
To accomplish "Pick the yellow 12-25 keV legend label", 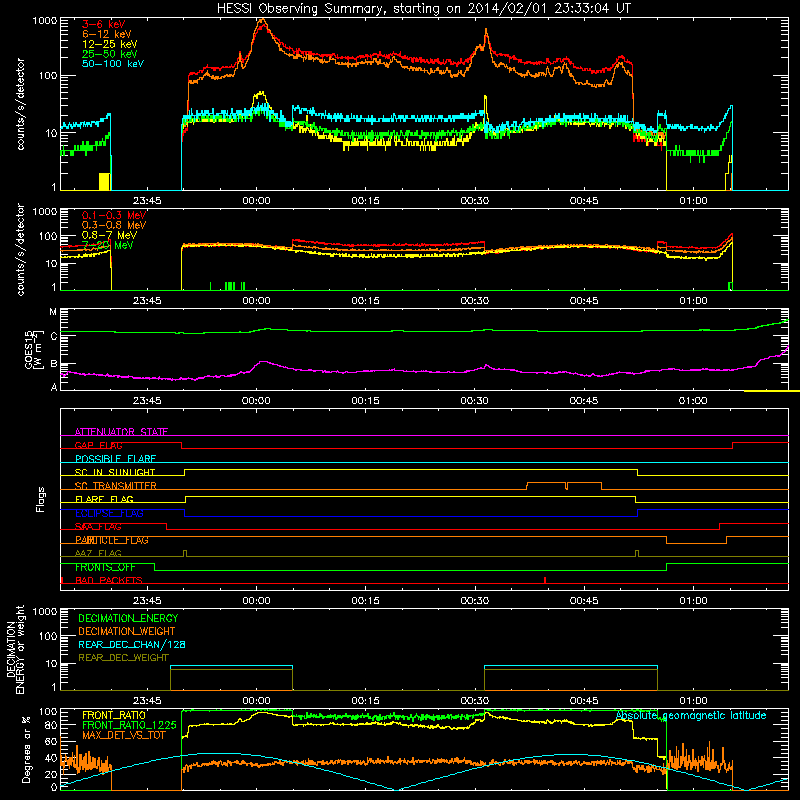I will [x=110, y=44].
